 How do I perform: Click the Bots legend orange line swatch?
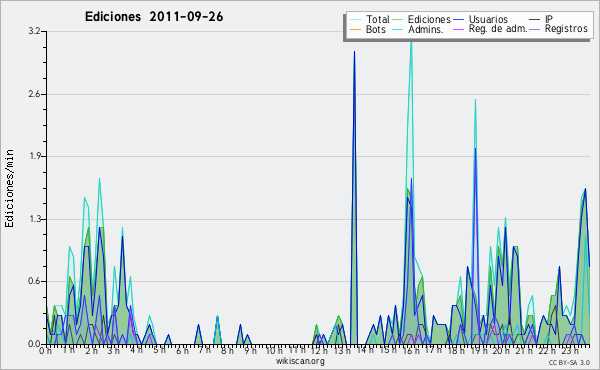(x=355, y=29)
